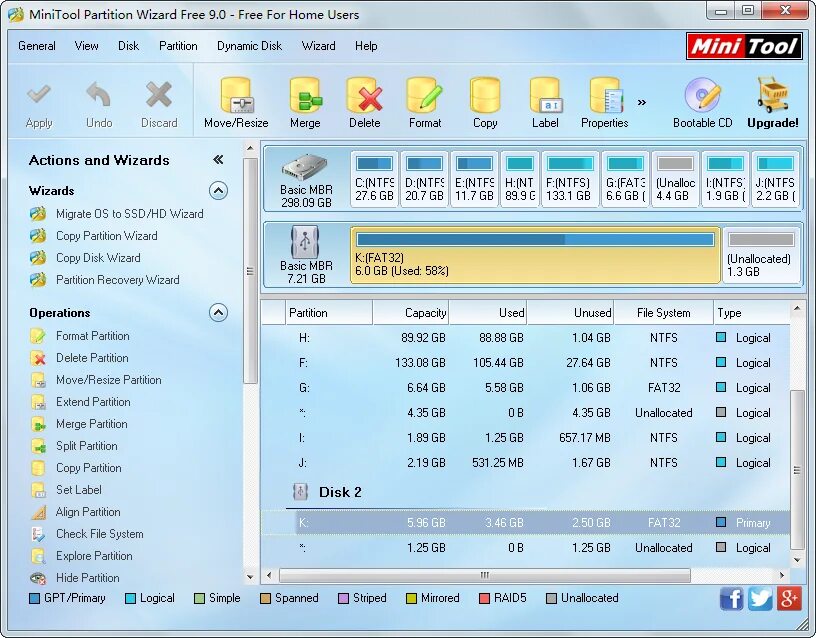
Task: Expand more toolbar items chevron
Action: pos(642,102)
